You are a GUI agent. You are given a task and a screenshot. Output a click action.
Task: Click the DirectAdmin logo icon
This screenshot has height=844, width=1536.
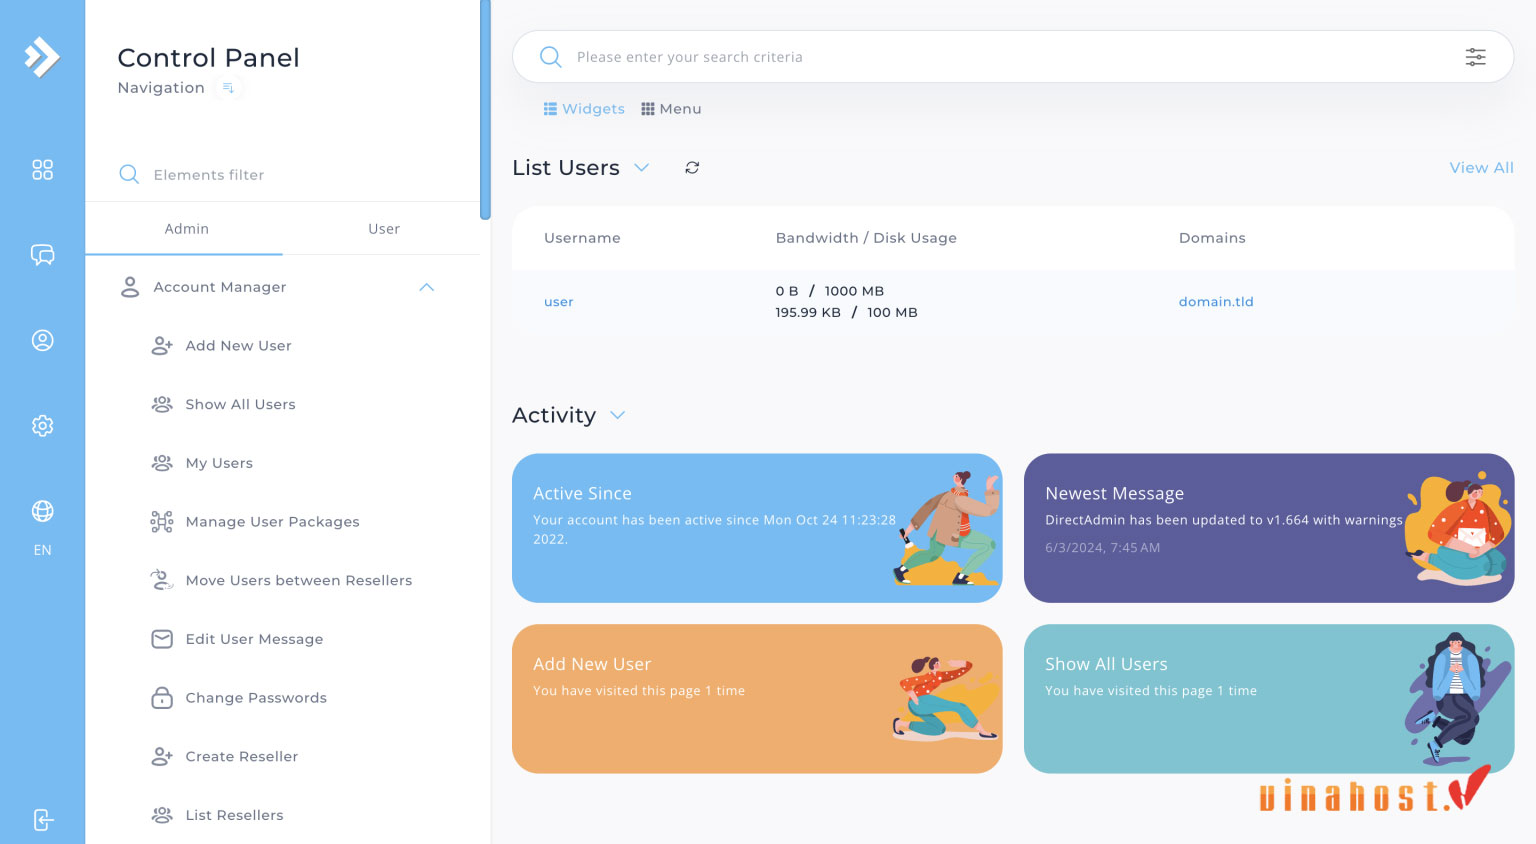pyautogui.click(x=42, y=57)
